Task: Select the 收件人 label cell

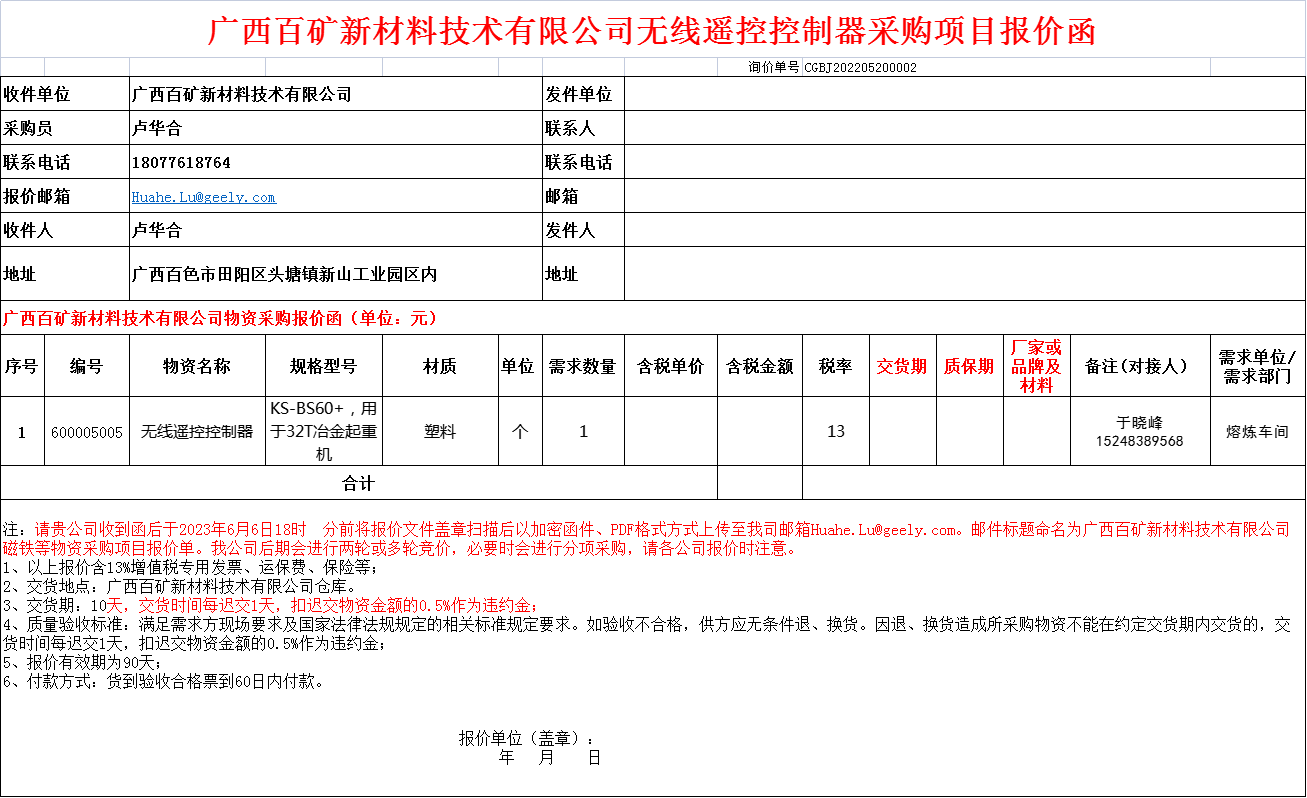Action: [x=65, y=231]
